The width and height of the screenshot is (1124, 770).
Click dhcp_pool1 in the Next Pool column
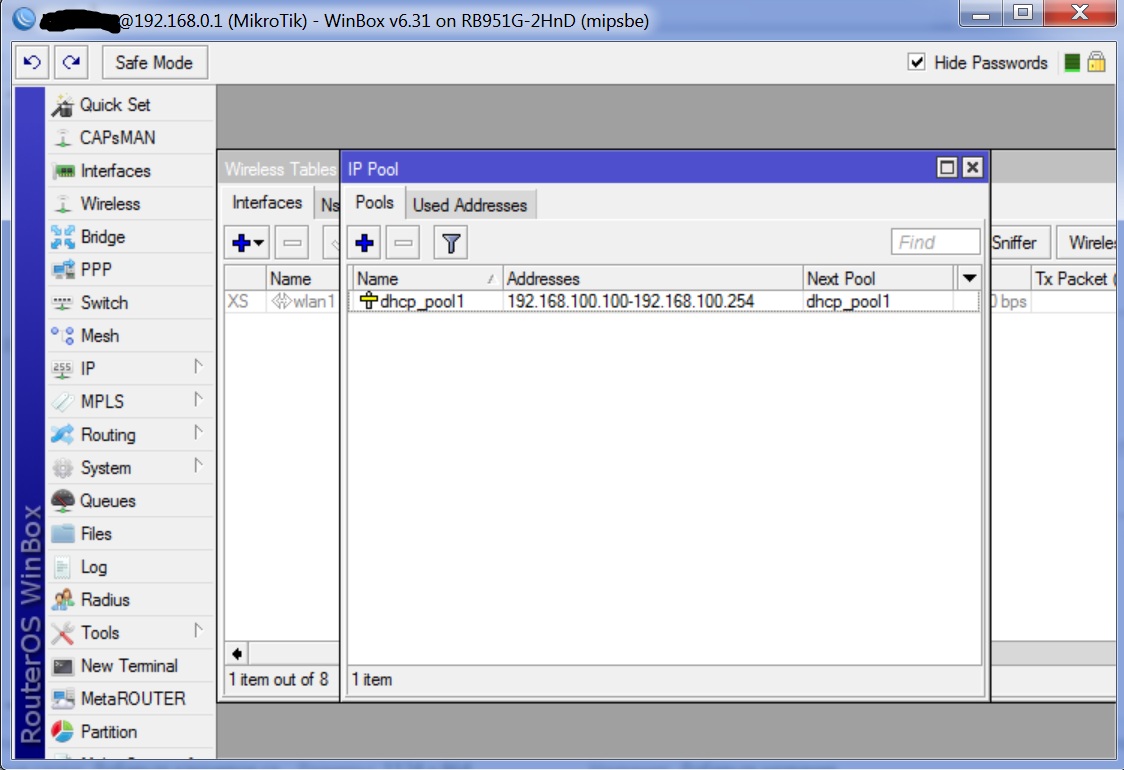[848, 301]
